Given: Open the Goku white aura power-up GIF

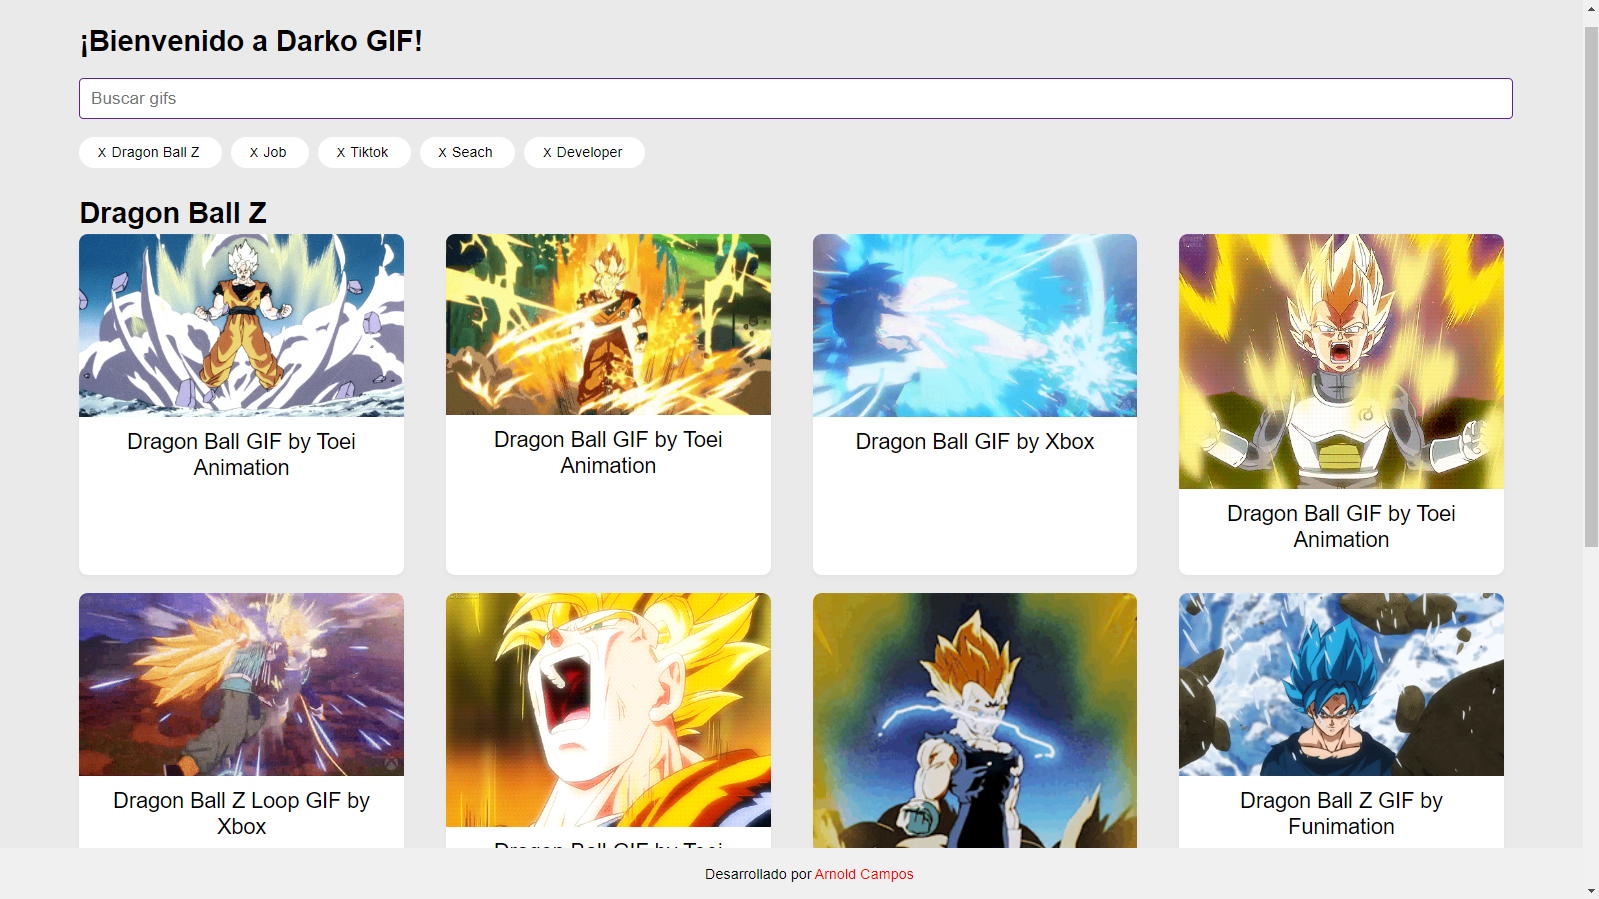Looking at the screenshot, I should pyautogui.click(x=241, y=325).
